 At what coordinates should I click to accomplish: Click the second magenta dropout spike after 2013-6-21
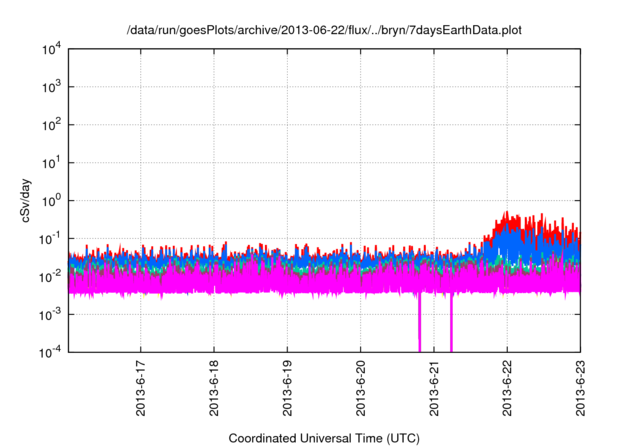451,322
